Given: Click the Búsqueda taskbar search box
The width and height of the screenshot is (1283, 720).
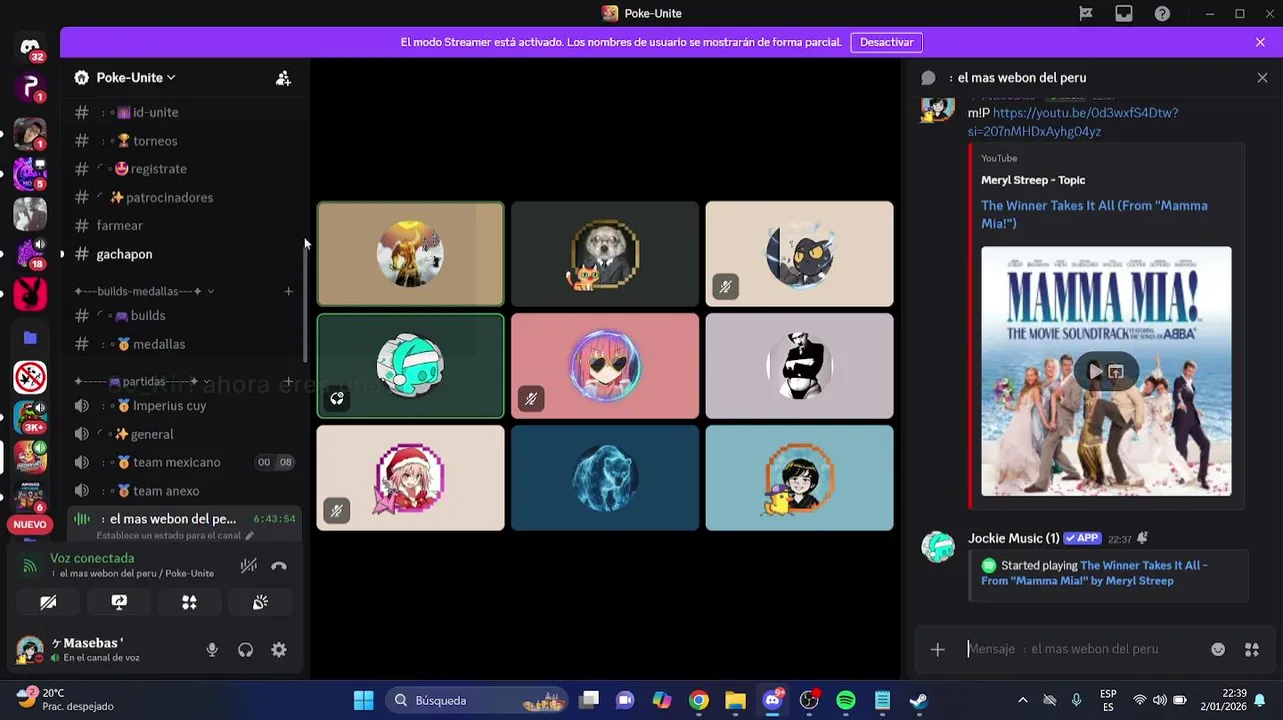Looking at the screenshot, I should click(x=476, y=700).
